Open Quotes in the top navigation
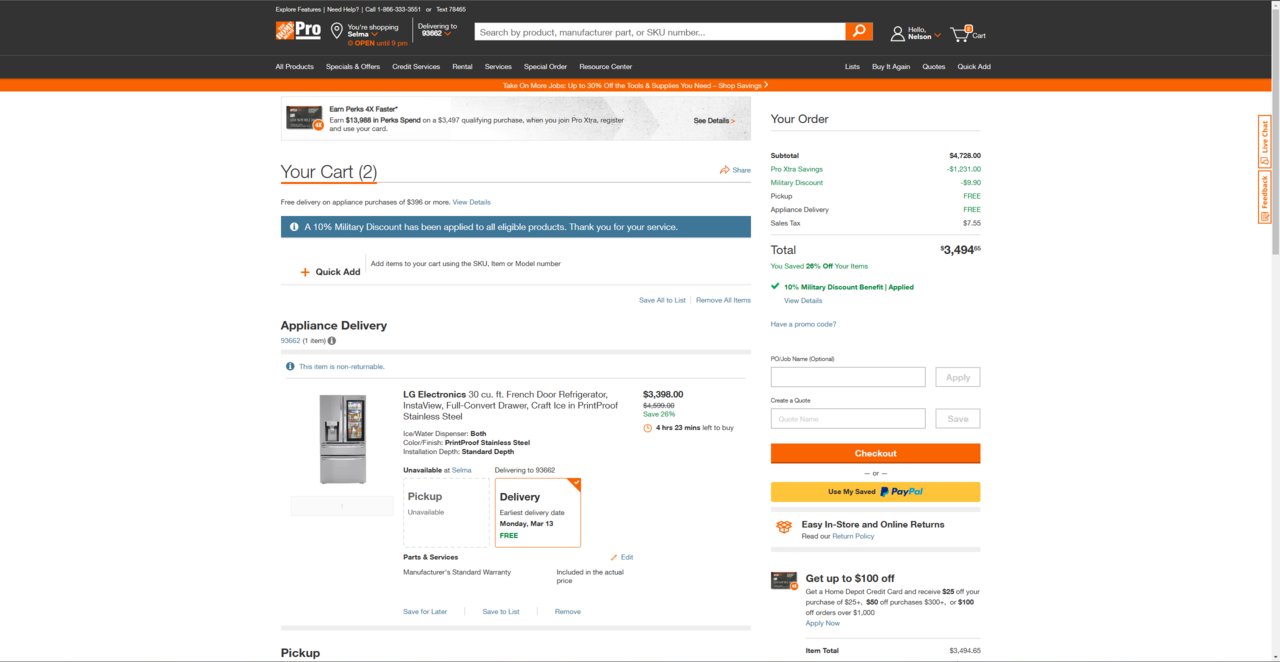This screenshot has height=662, width=1280. tap(934, 67)
